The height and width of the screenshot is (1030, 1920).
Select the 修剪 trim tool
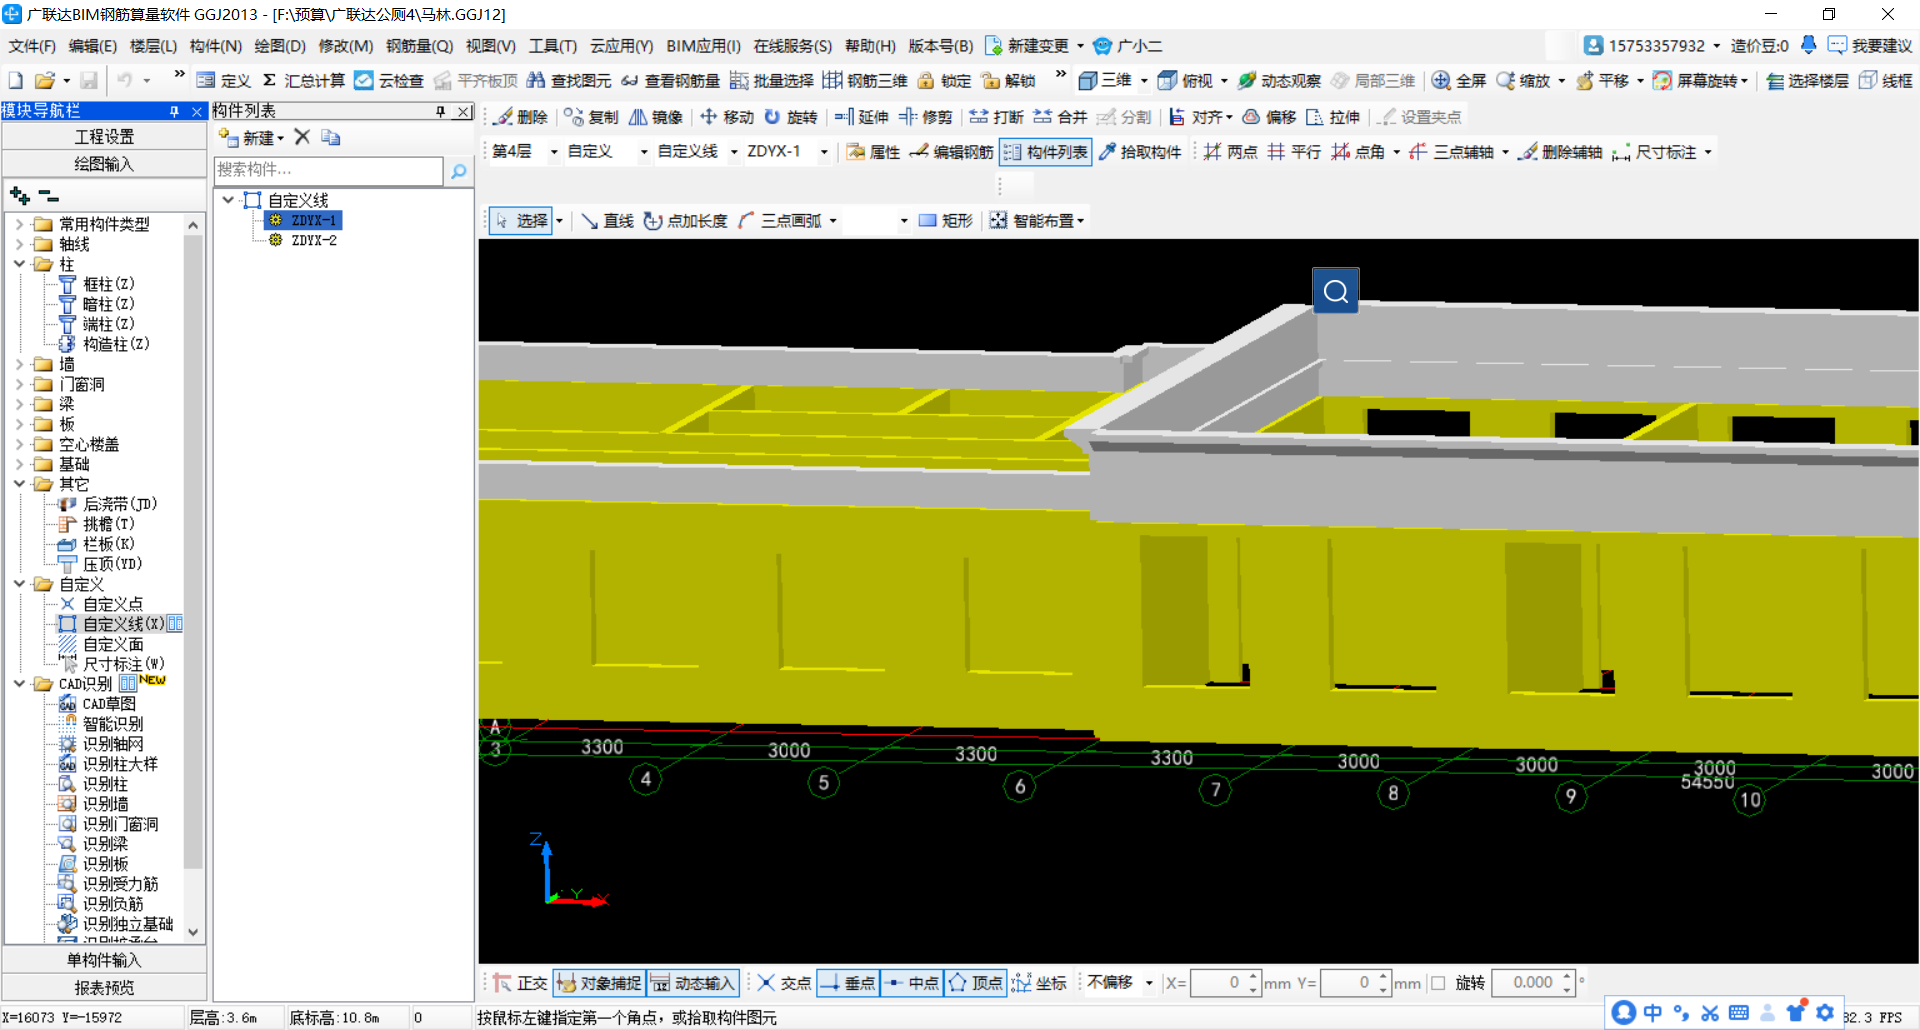pyautogui.click(x=925, y=117)
